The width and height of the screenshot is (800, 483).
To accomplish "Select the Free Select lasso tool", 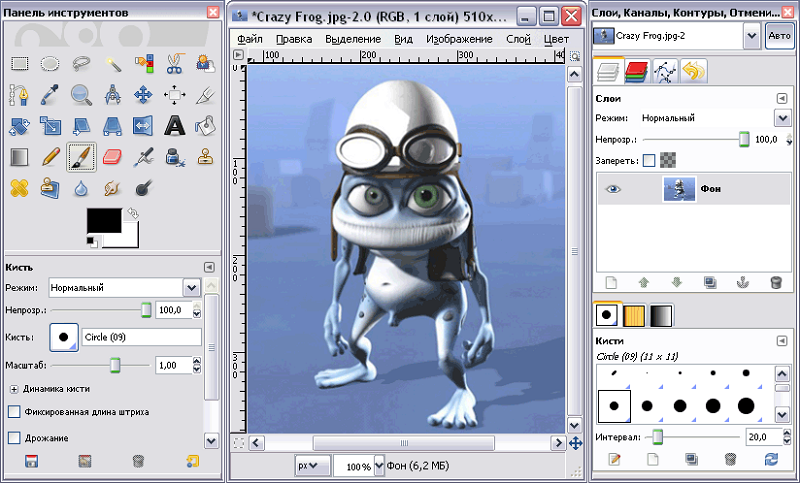I will 81,64.
